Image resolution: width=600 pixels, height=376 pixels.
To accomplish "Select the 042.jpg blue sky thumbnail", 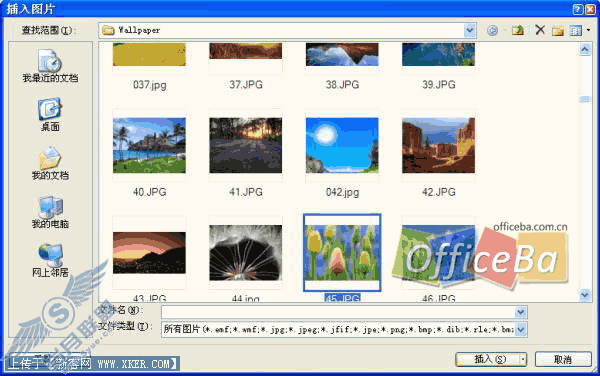I will (342, 145).
